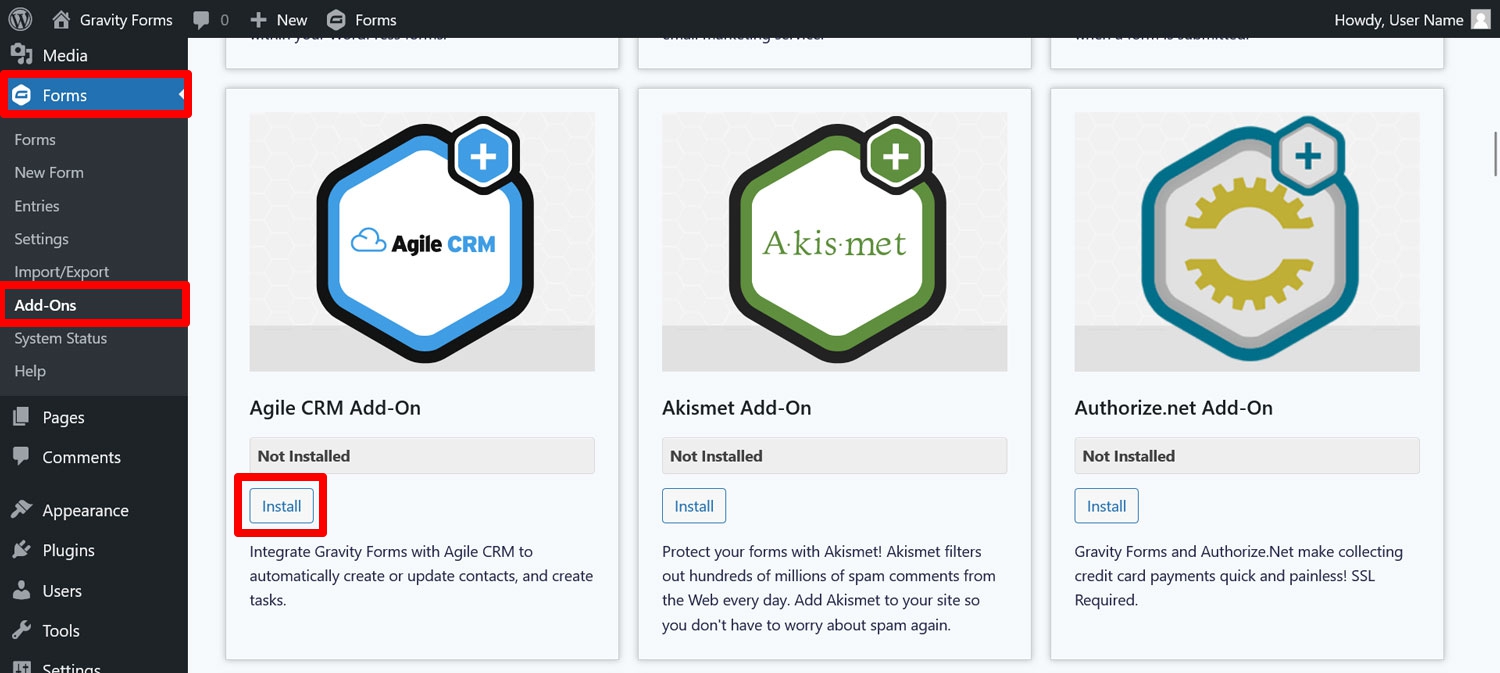
Task: Click the Comments sidebar icon
Action: pyautogui.click(x=21, y=457)
